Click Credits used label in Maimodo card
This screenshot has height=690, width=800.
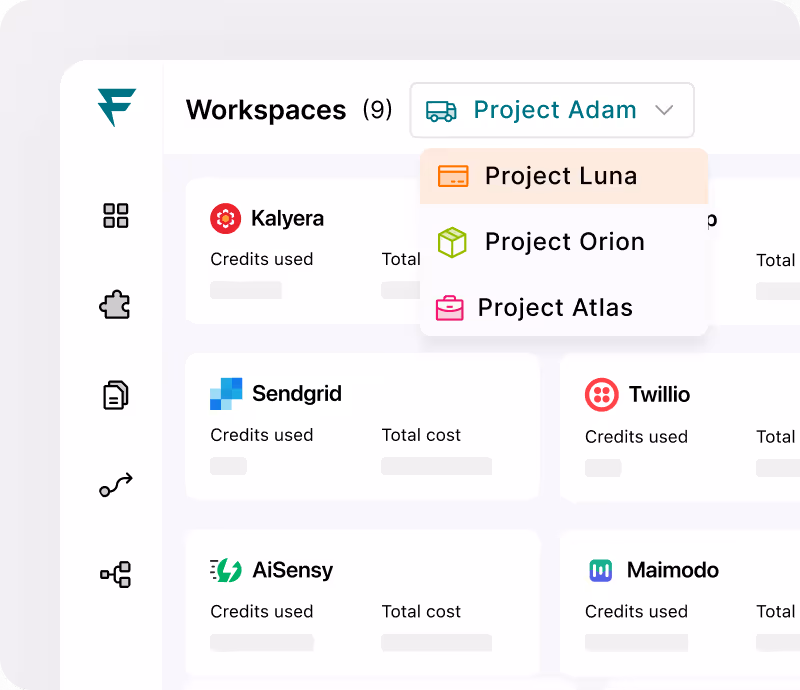tap(636, 611)
